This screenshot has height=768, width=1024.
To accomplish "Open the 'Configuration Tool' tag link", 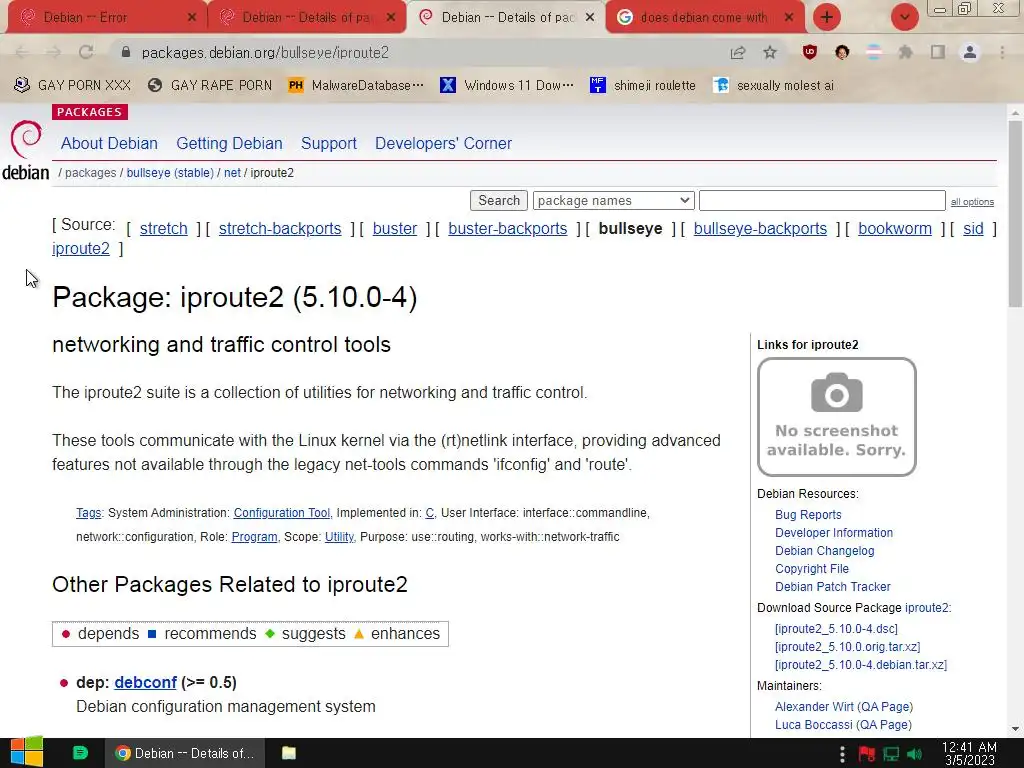I will click(x=282, y=513).
